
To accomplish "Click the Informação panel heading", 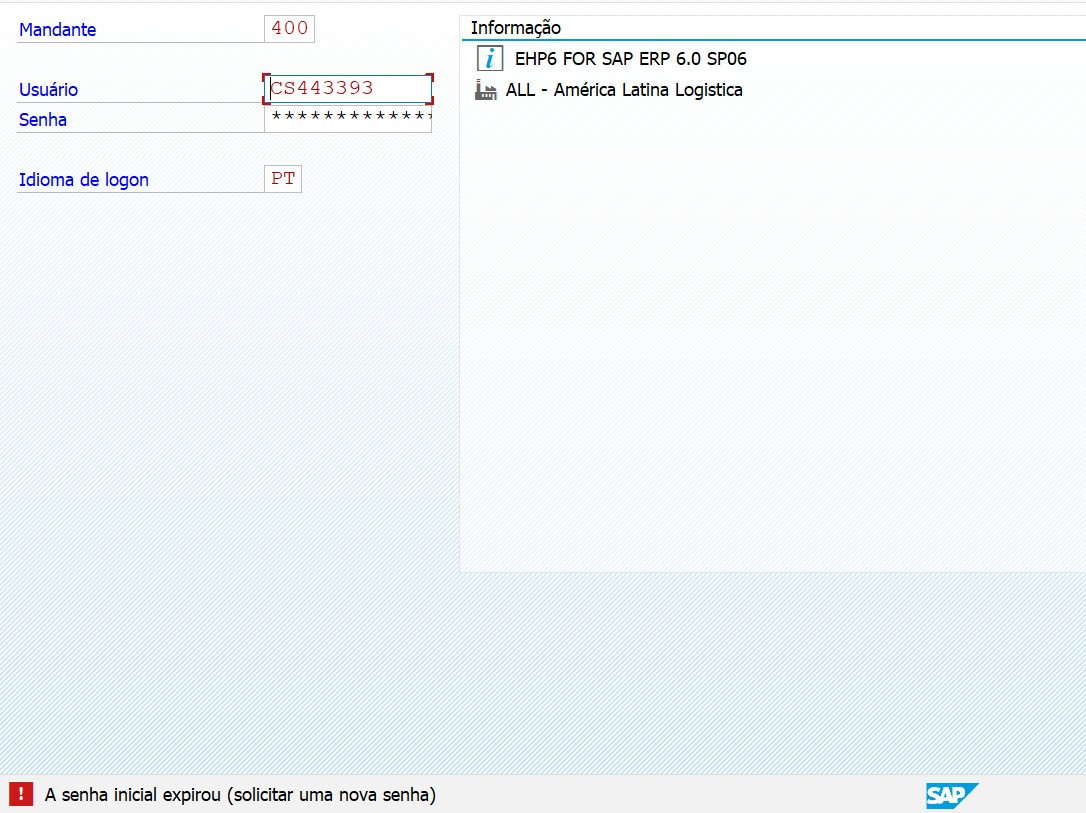I will (x=516, y=28).
